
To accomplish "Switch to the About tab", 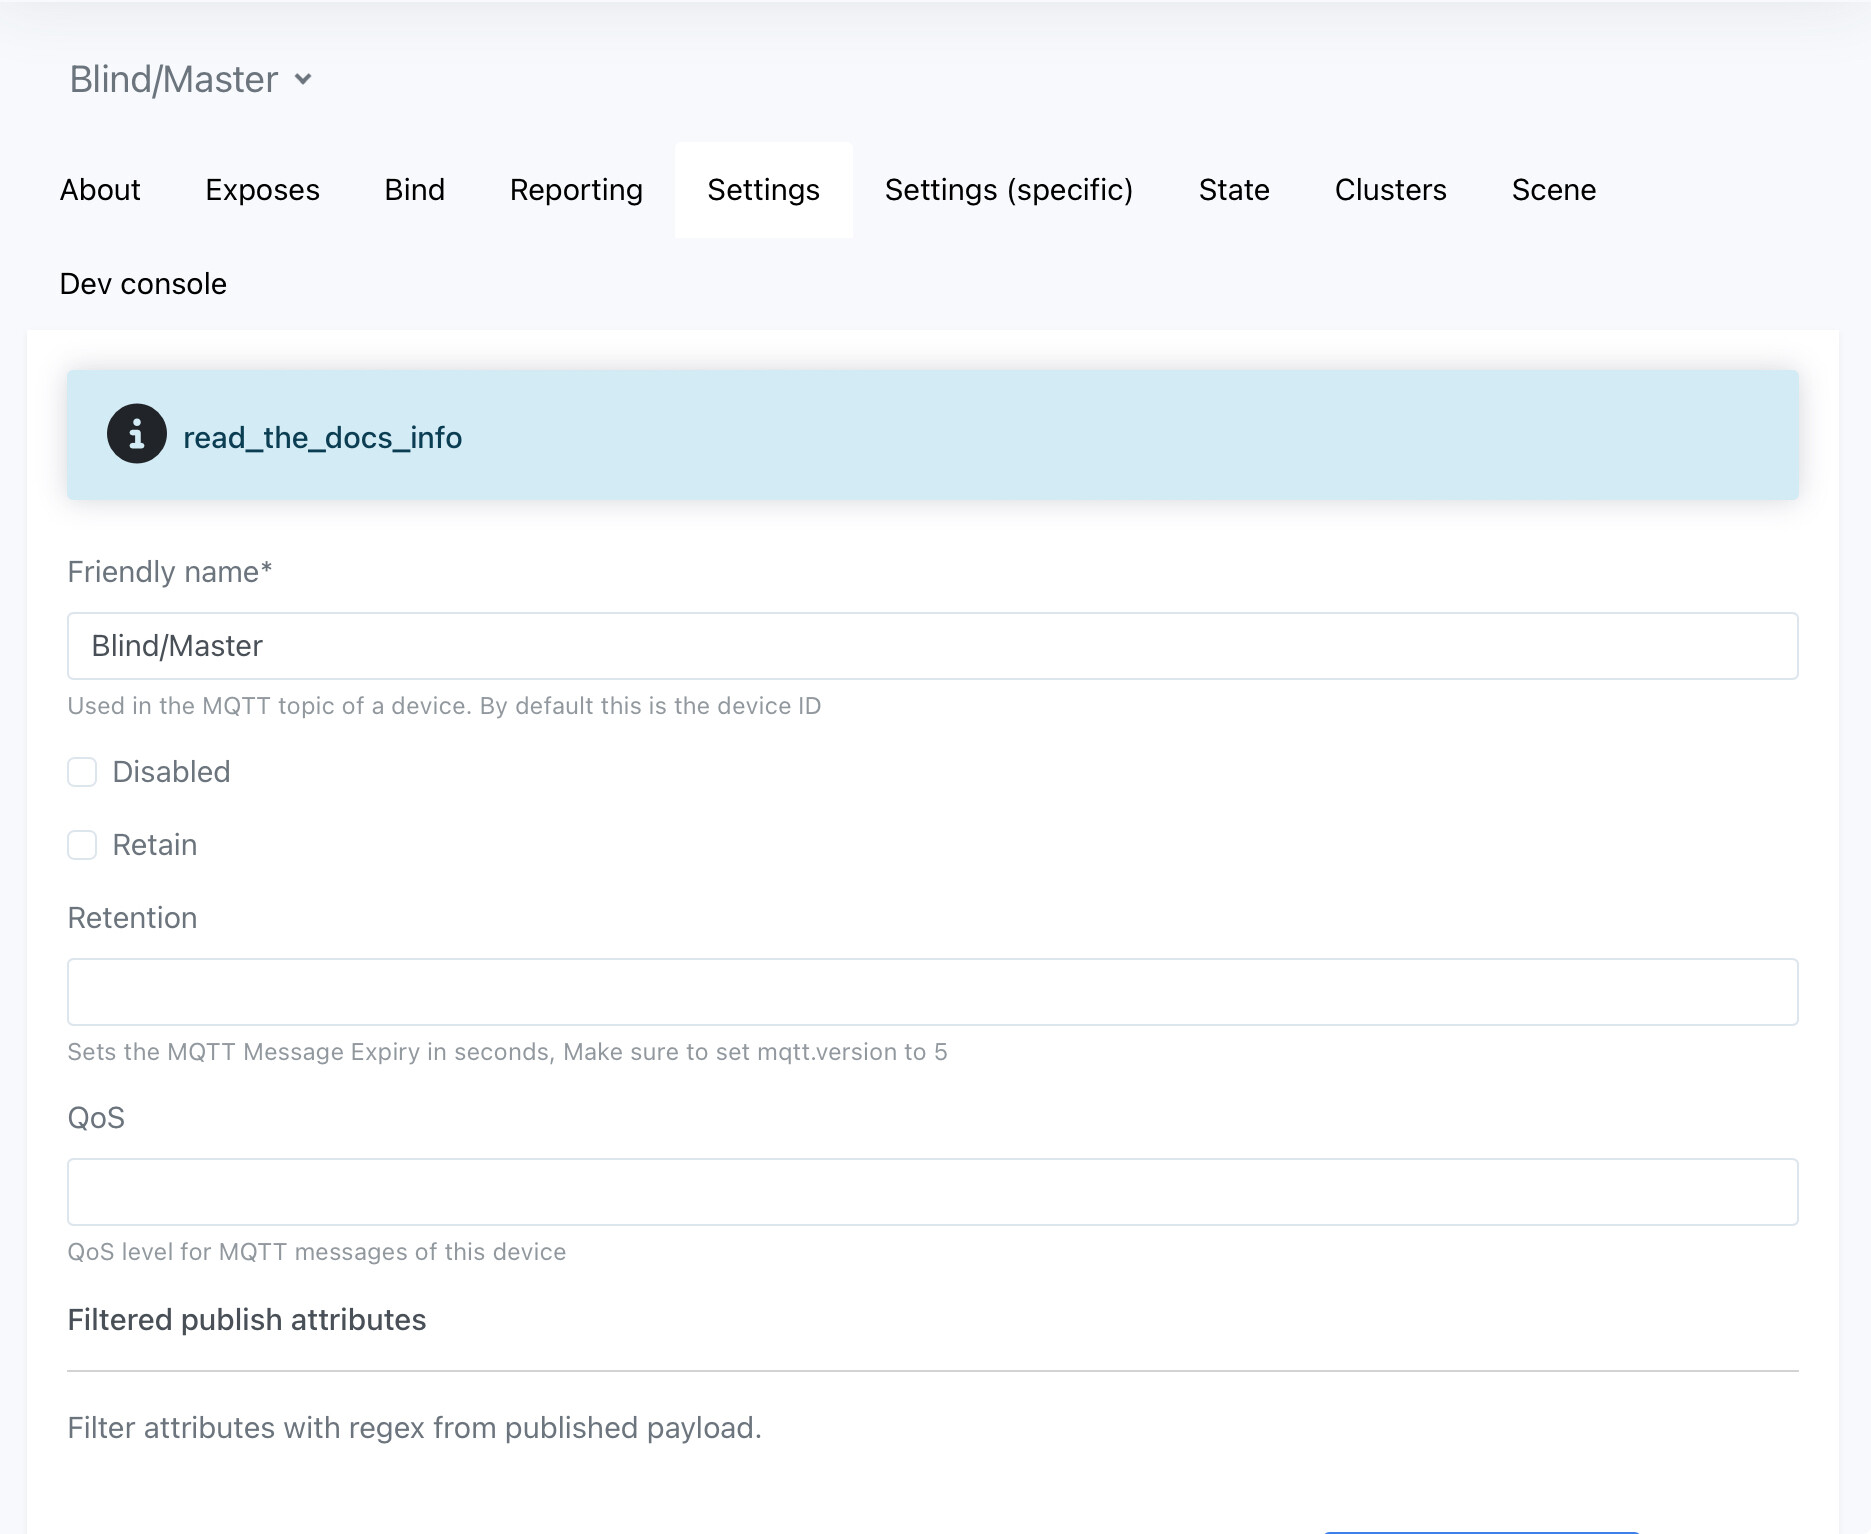I will pyautogui.click(x=99, y=190).
